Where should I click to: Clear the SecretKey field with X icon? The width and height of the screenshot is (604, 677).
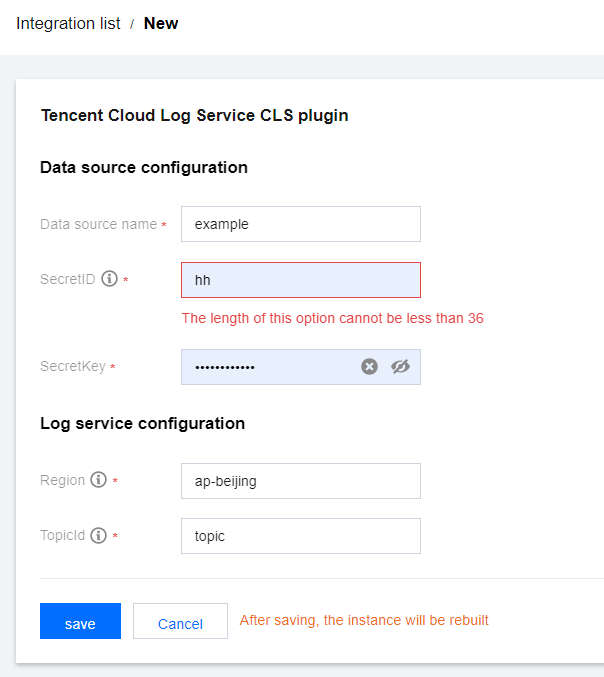(x=369, y=367)
